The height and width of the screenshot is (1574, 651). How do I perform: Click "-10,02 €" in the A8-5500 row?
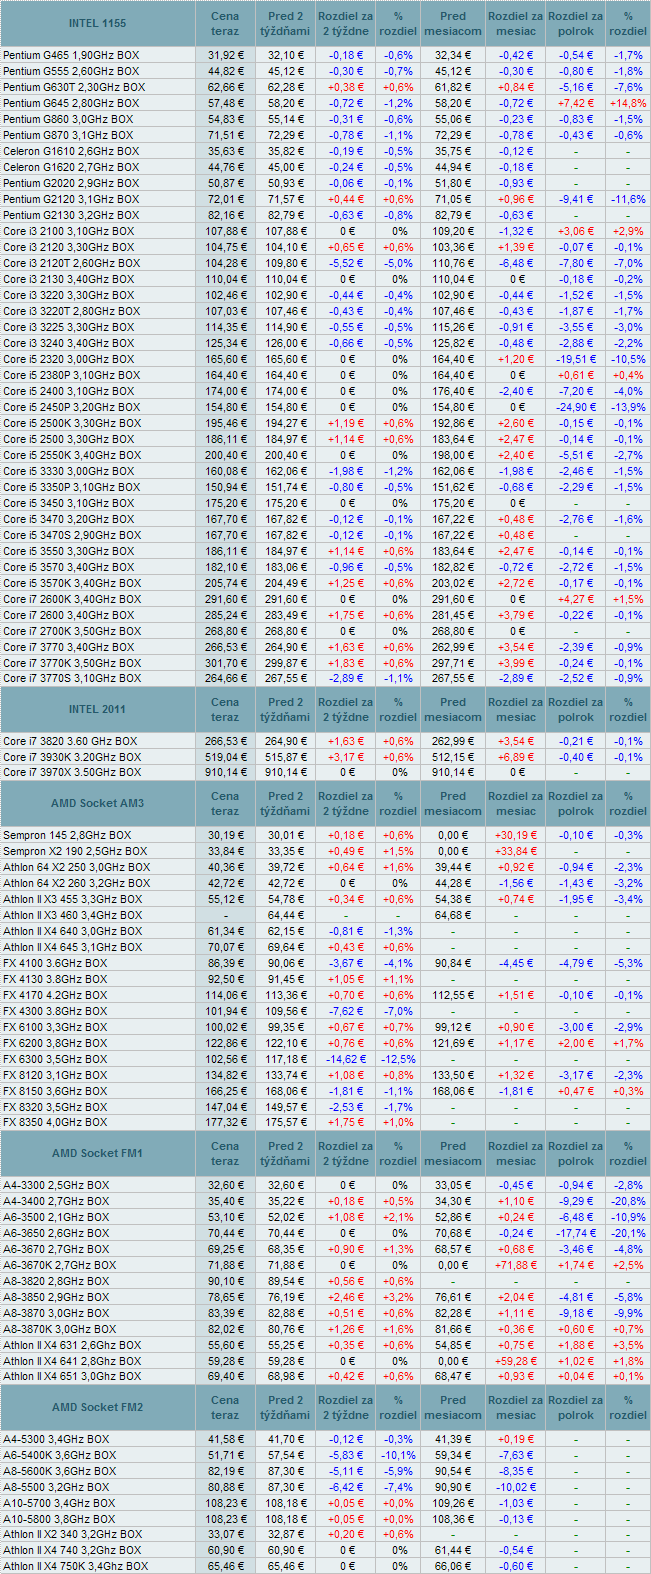(516, 1487)
